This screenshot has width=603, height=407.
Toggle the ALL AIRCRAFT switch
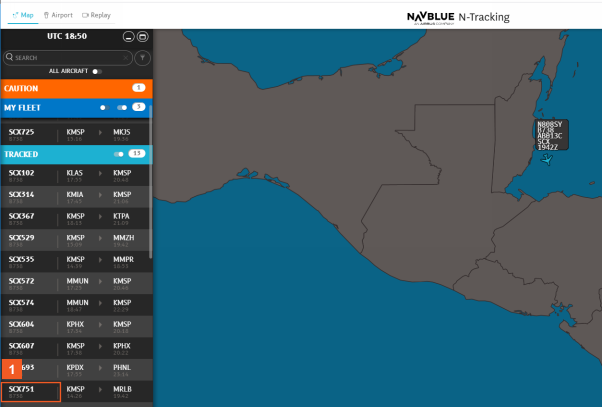[97, 71]
